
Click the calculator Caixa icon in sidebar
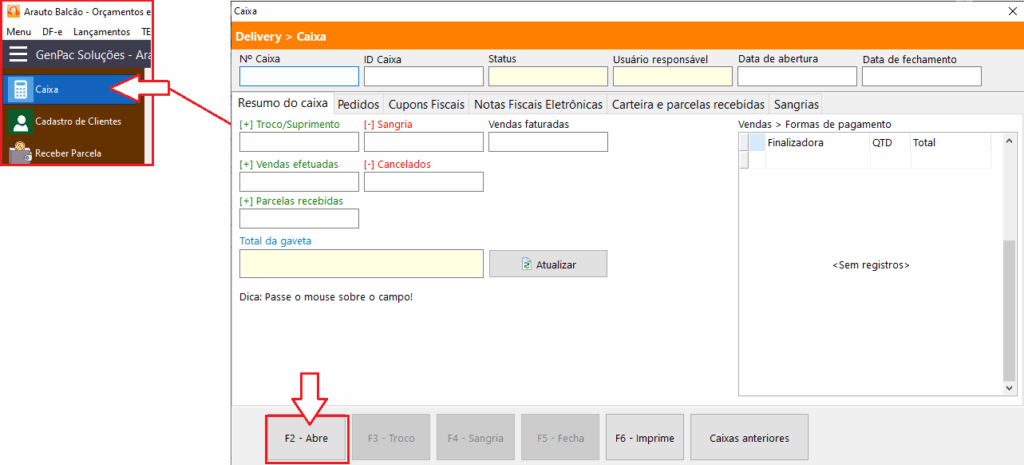(x=19, y=89)
